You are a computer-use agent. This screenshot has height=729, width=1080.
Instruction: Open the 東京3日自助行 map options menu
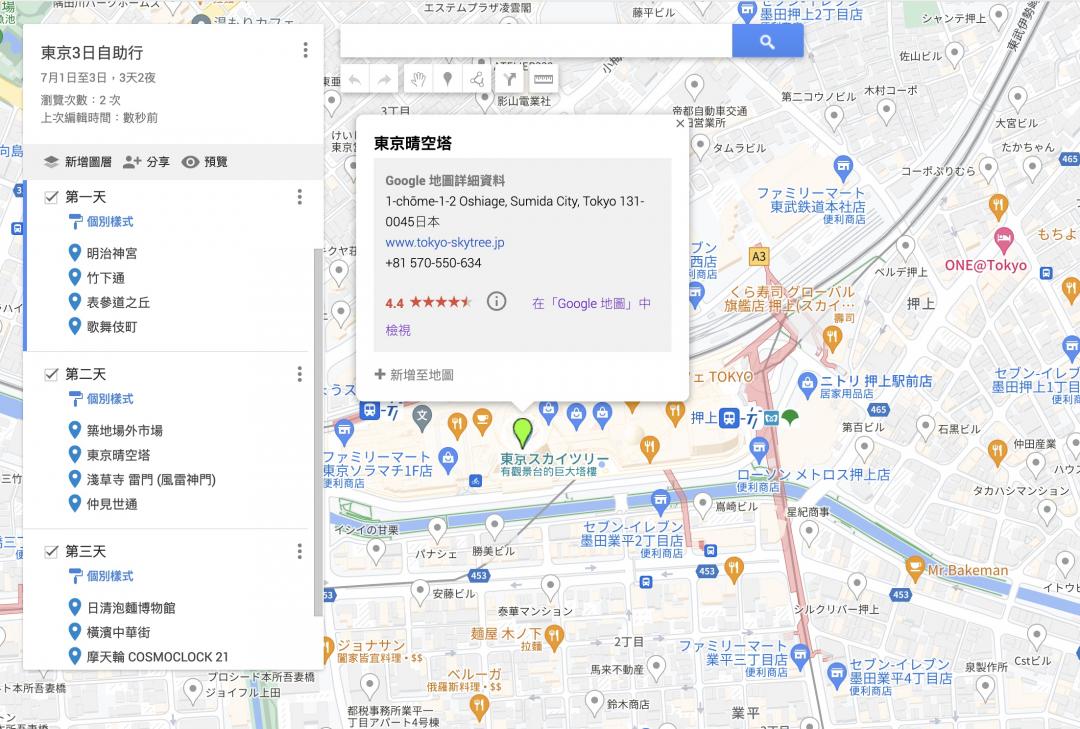305,51
